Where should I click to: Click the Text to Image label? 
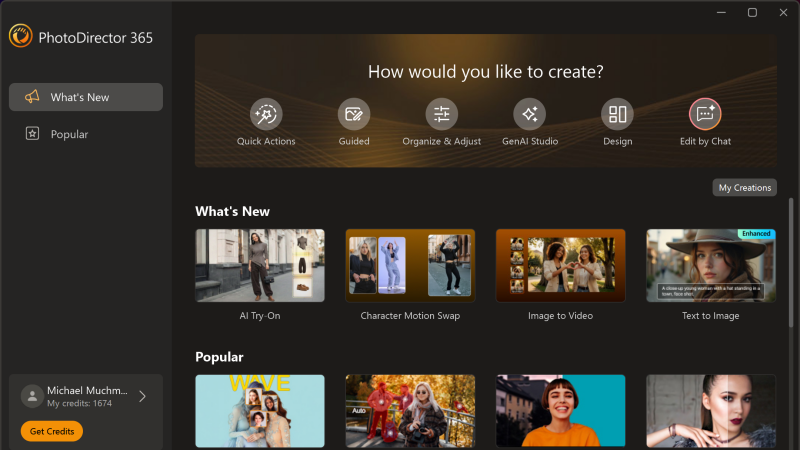(x=711, y=316)
